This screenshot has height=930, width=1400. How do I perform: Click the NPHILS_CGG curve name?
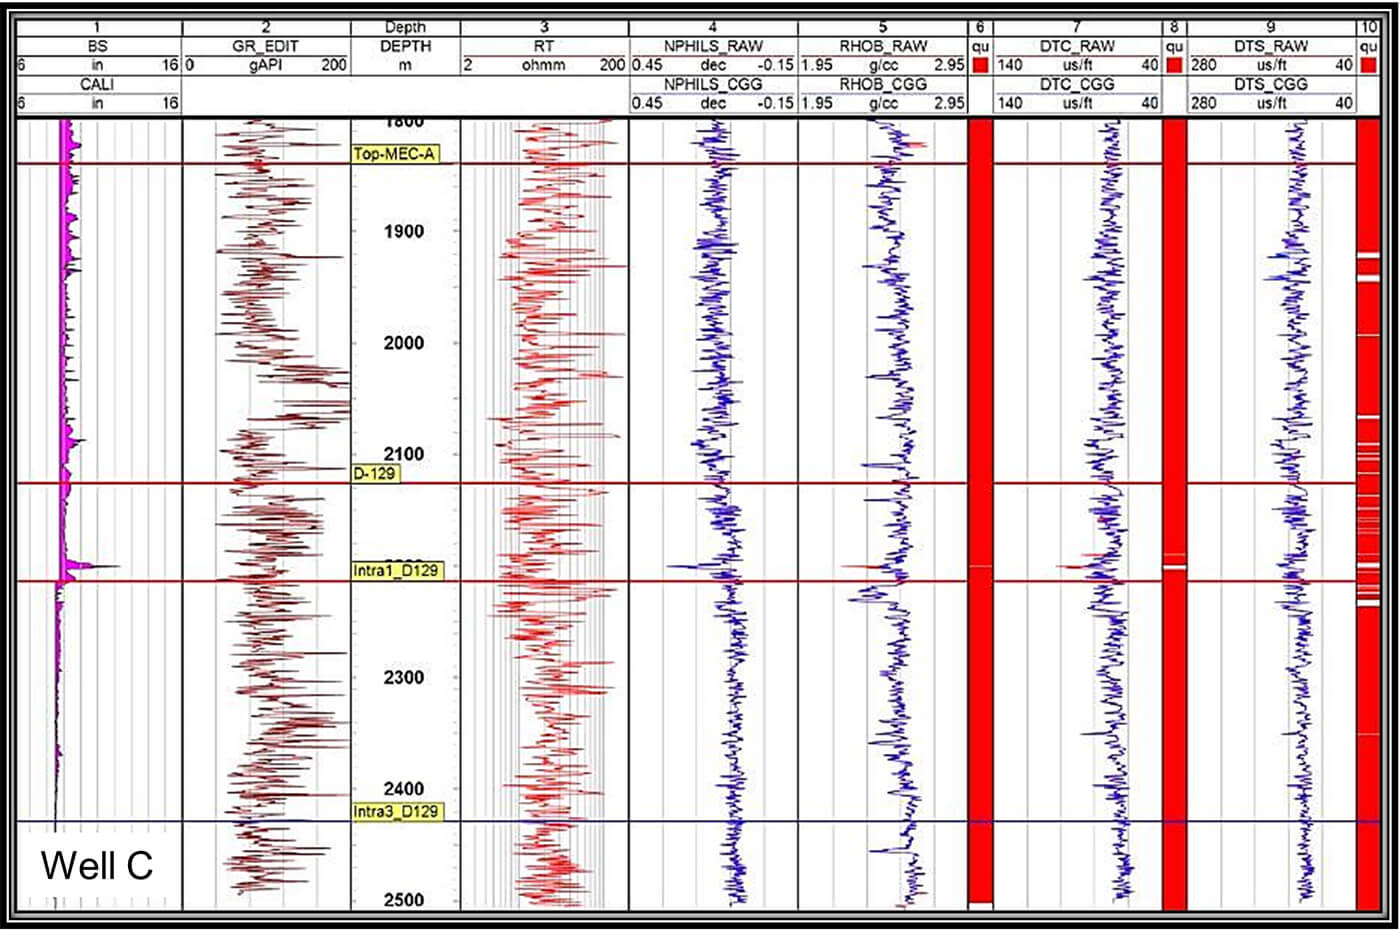pyautogui.click(x=713, y=85)
